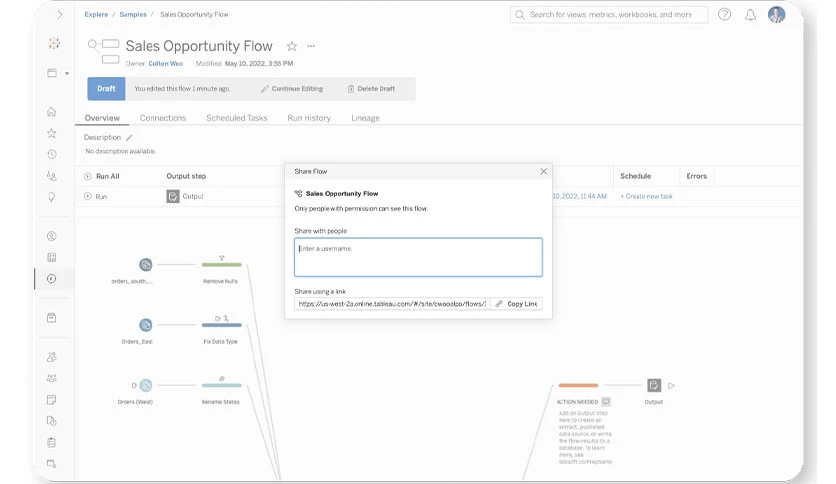836x484 pixels.
Task: Open External Assets sidebar icon
Action: coord(52,318)
